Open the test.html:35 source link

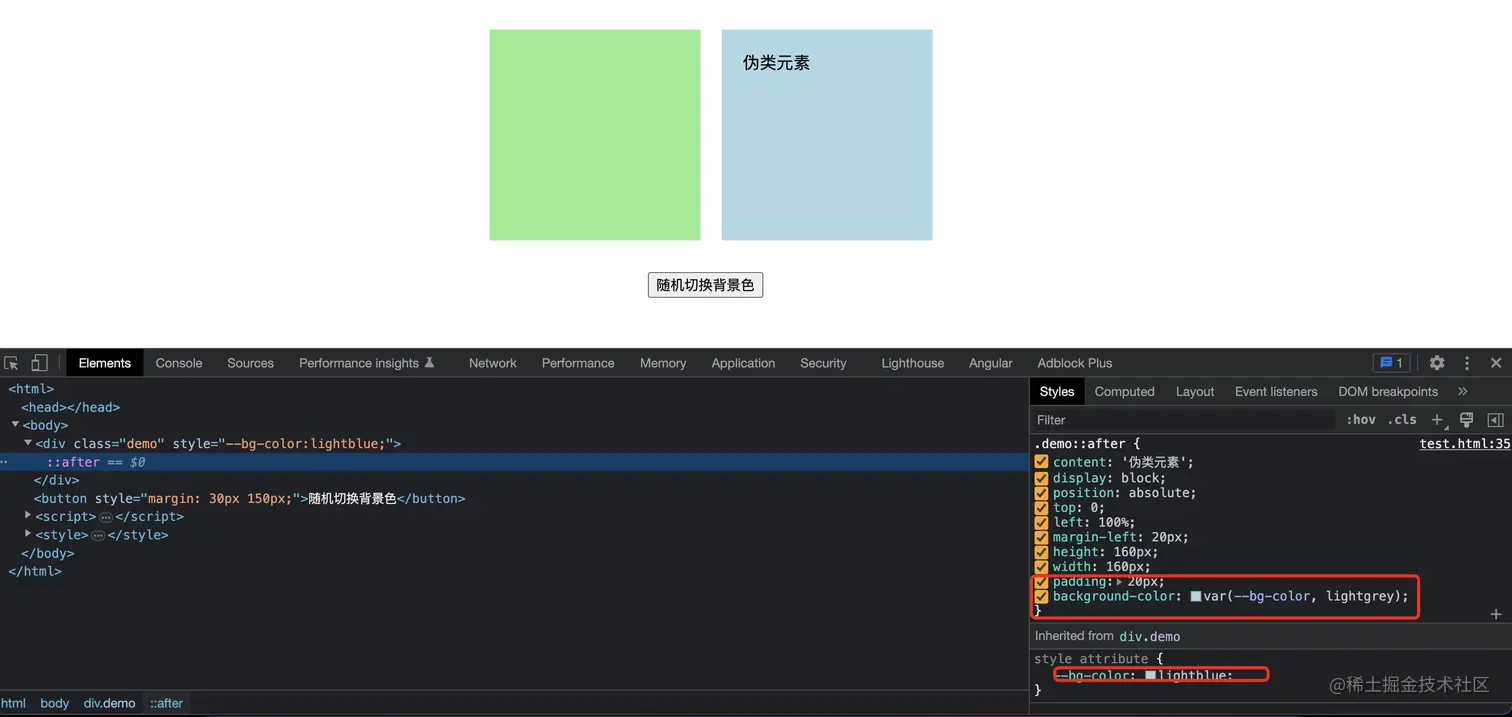(x=1465, y=444)
